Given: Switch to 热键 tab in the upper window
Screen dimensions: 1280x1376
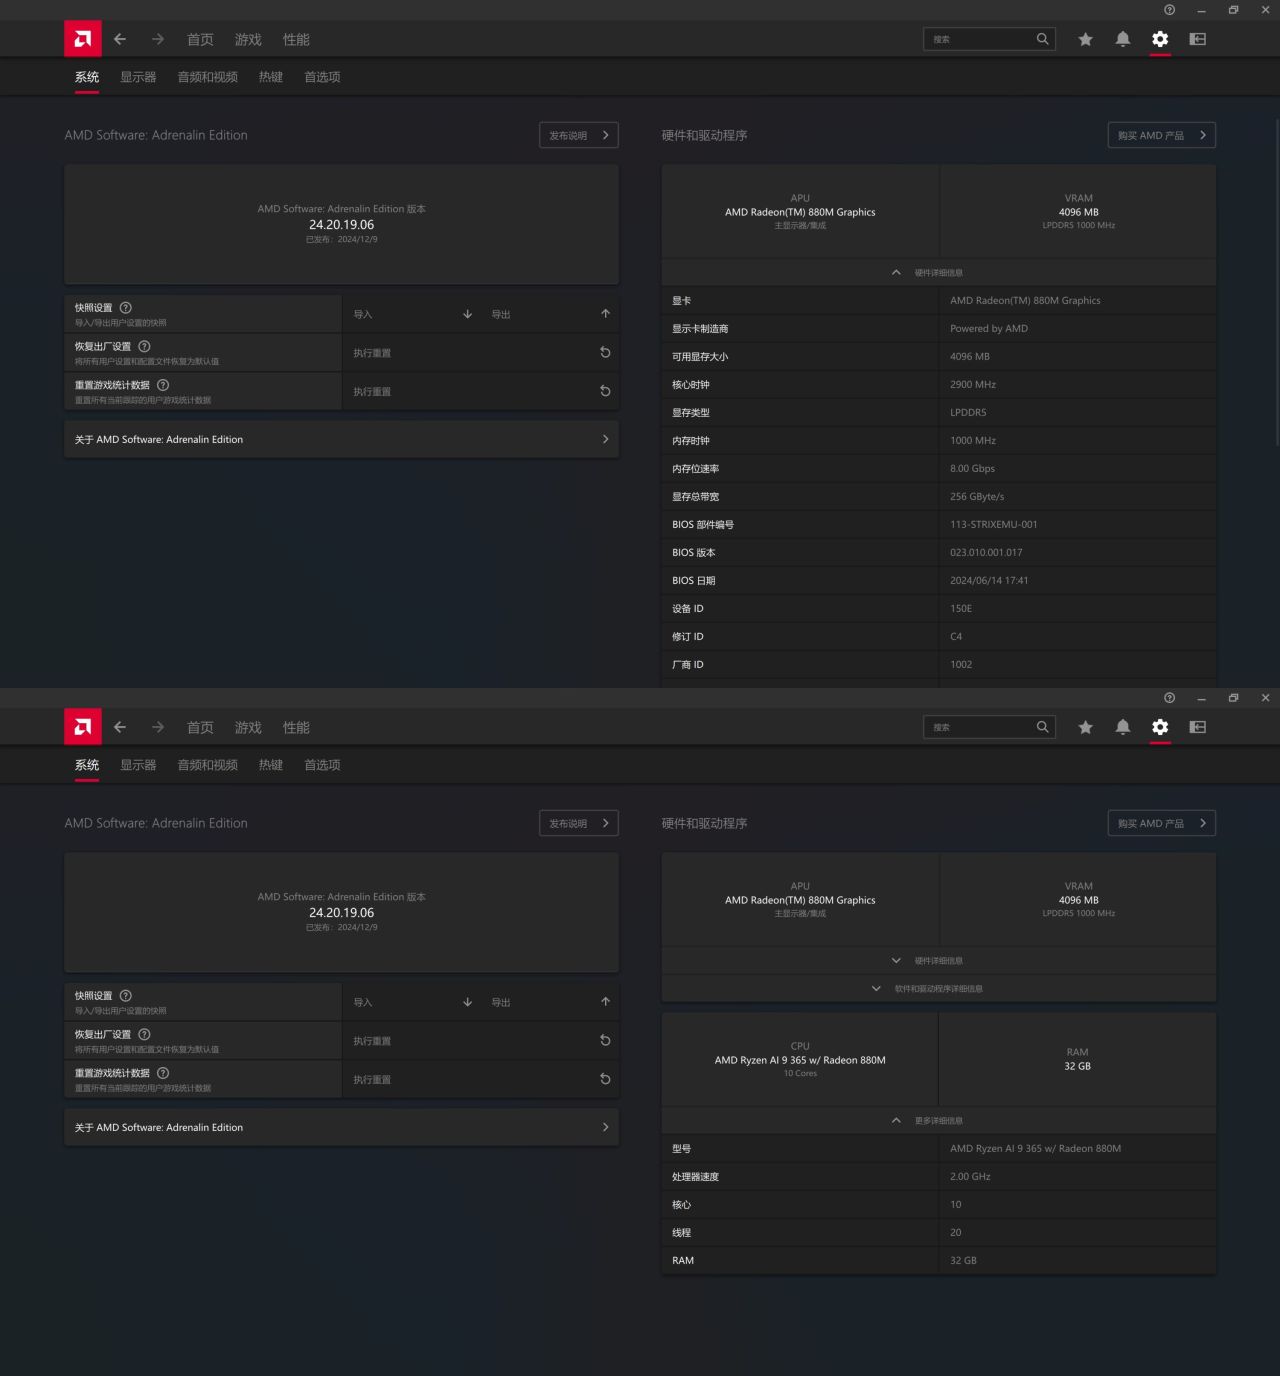Looking at the screenshot, I should 271,77.
